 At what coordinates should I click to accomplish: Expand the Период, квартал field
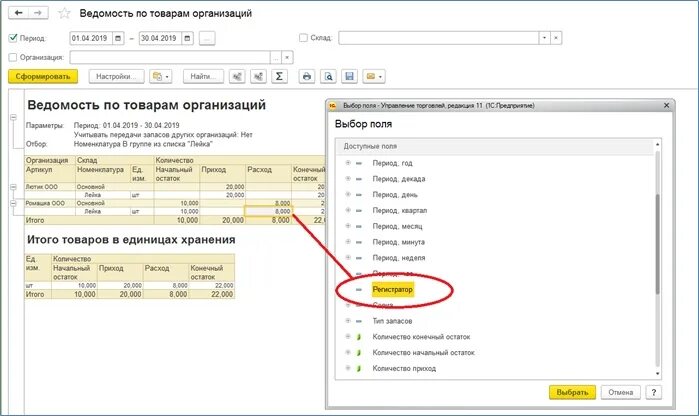(348, 210)
